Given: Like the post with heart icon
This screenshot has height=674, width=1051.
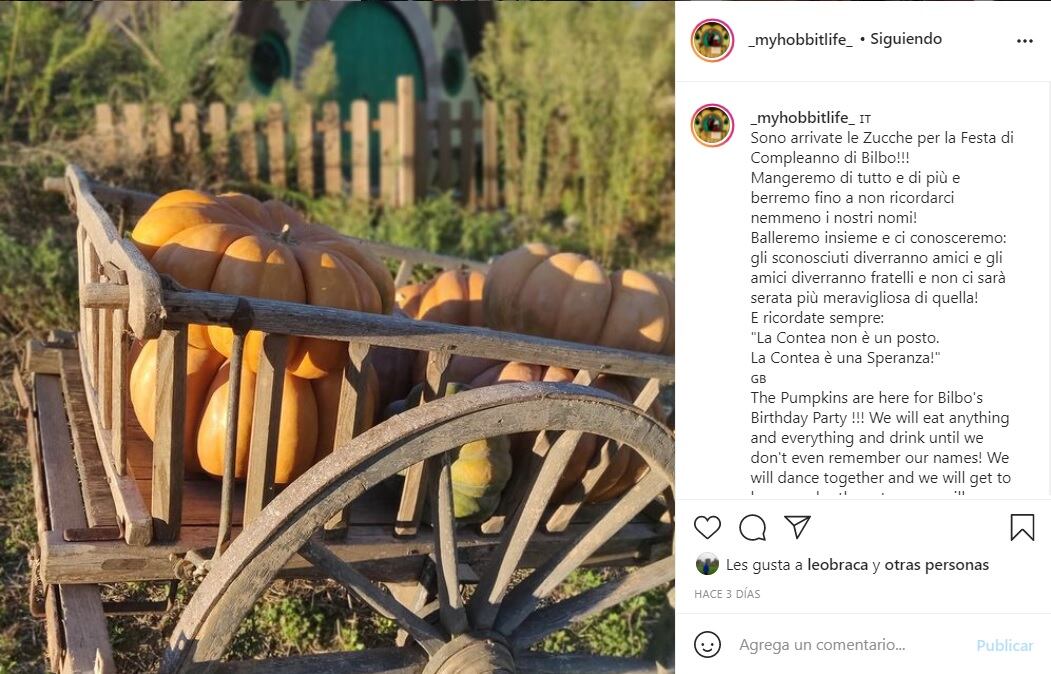Looking at the screenshot, I should 707,527.
